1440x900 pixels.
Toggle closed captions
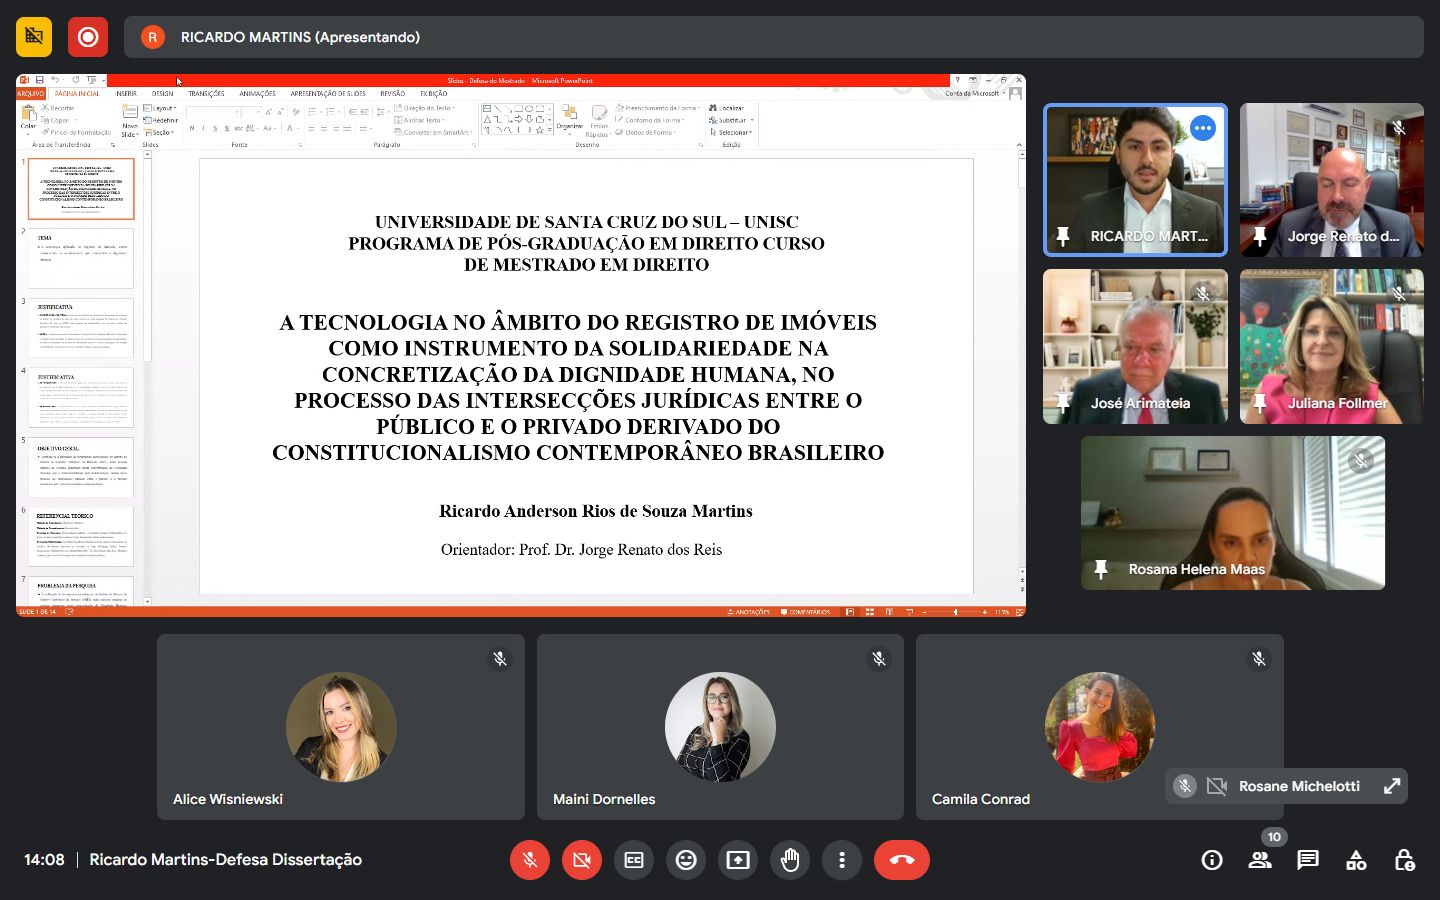[634, 860]
